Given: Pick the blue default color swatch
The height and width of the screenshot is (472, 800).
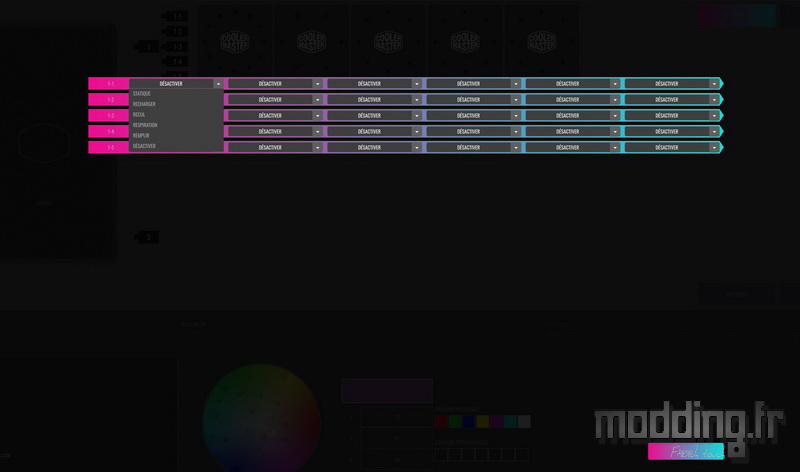Looking at the screenshot, I should pyautogui.click(x=469, y=421).
